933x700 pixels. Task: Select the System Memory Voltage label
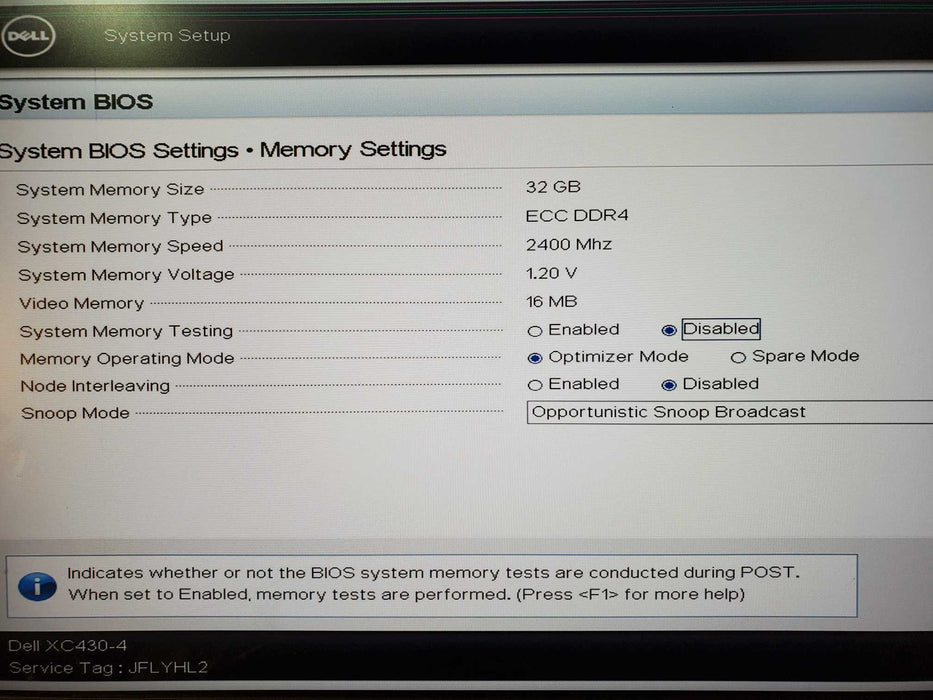tap(126, 275)
